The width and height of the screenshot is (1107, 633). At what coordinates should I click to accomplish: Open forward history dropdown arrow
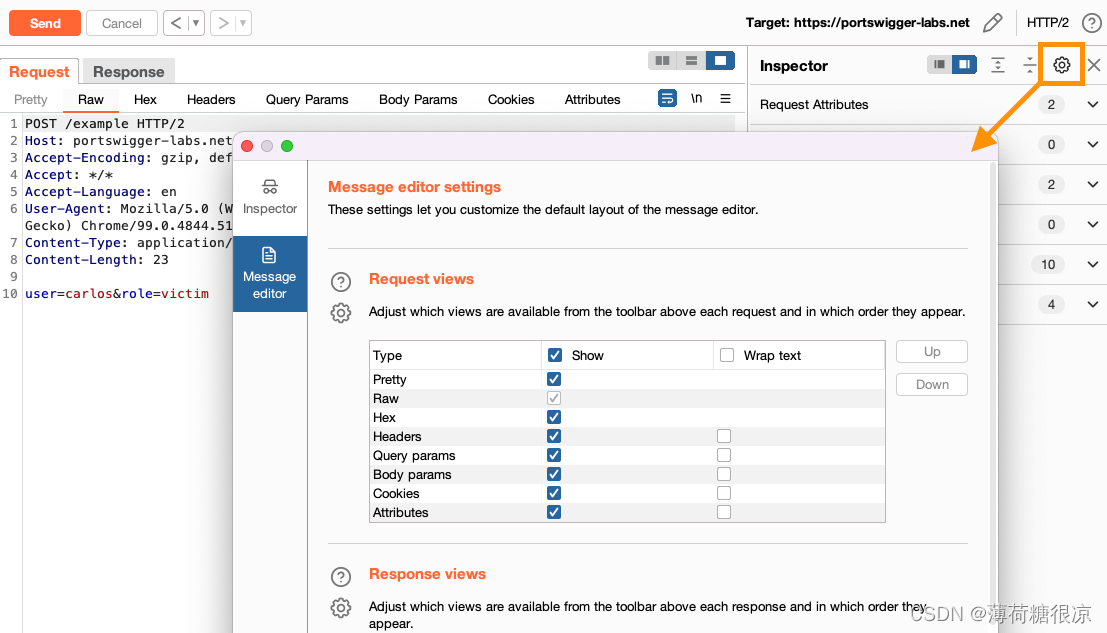[243, 23]
